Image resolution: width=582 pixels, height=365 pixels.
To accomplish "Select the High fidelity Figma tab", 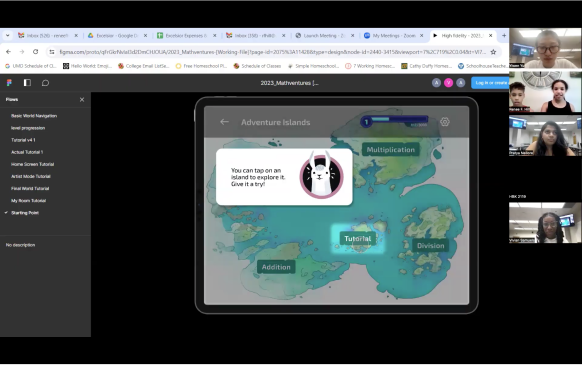I will [462, 36].
